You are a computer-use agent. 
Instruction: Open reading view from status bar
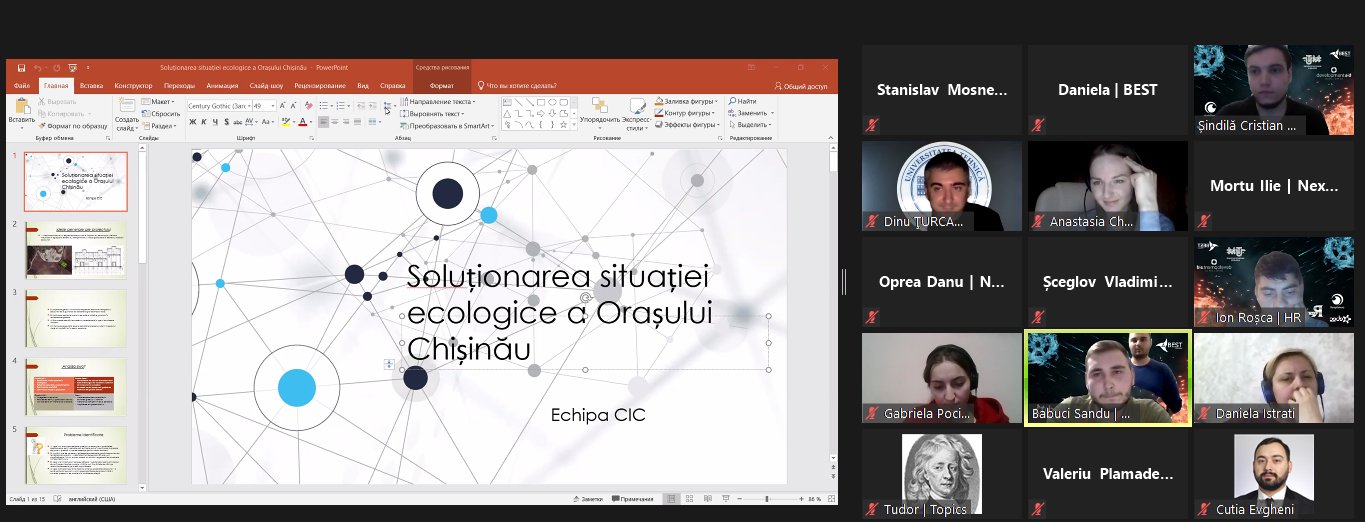click(708, 498)
